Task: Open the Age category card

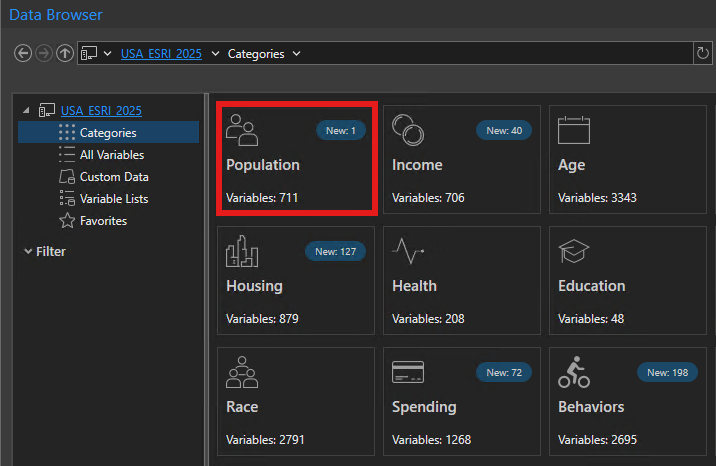Action: pyautogui.click(x=628, y=159)
